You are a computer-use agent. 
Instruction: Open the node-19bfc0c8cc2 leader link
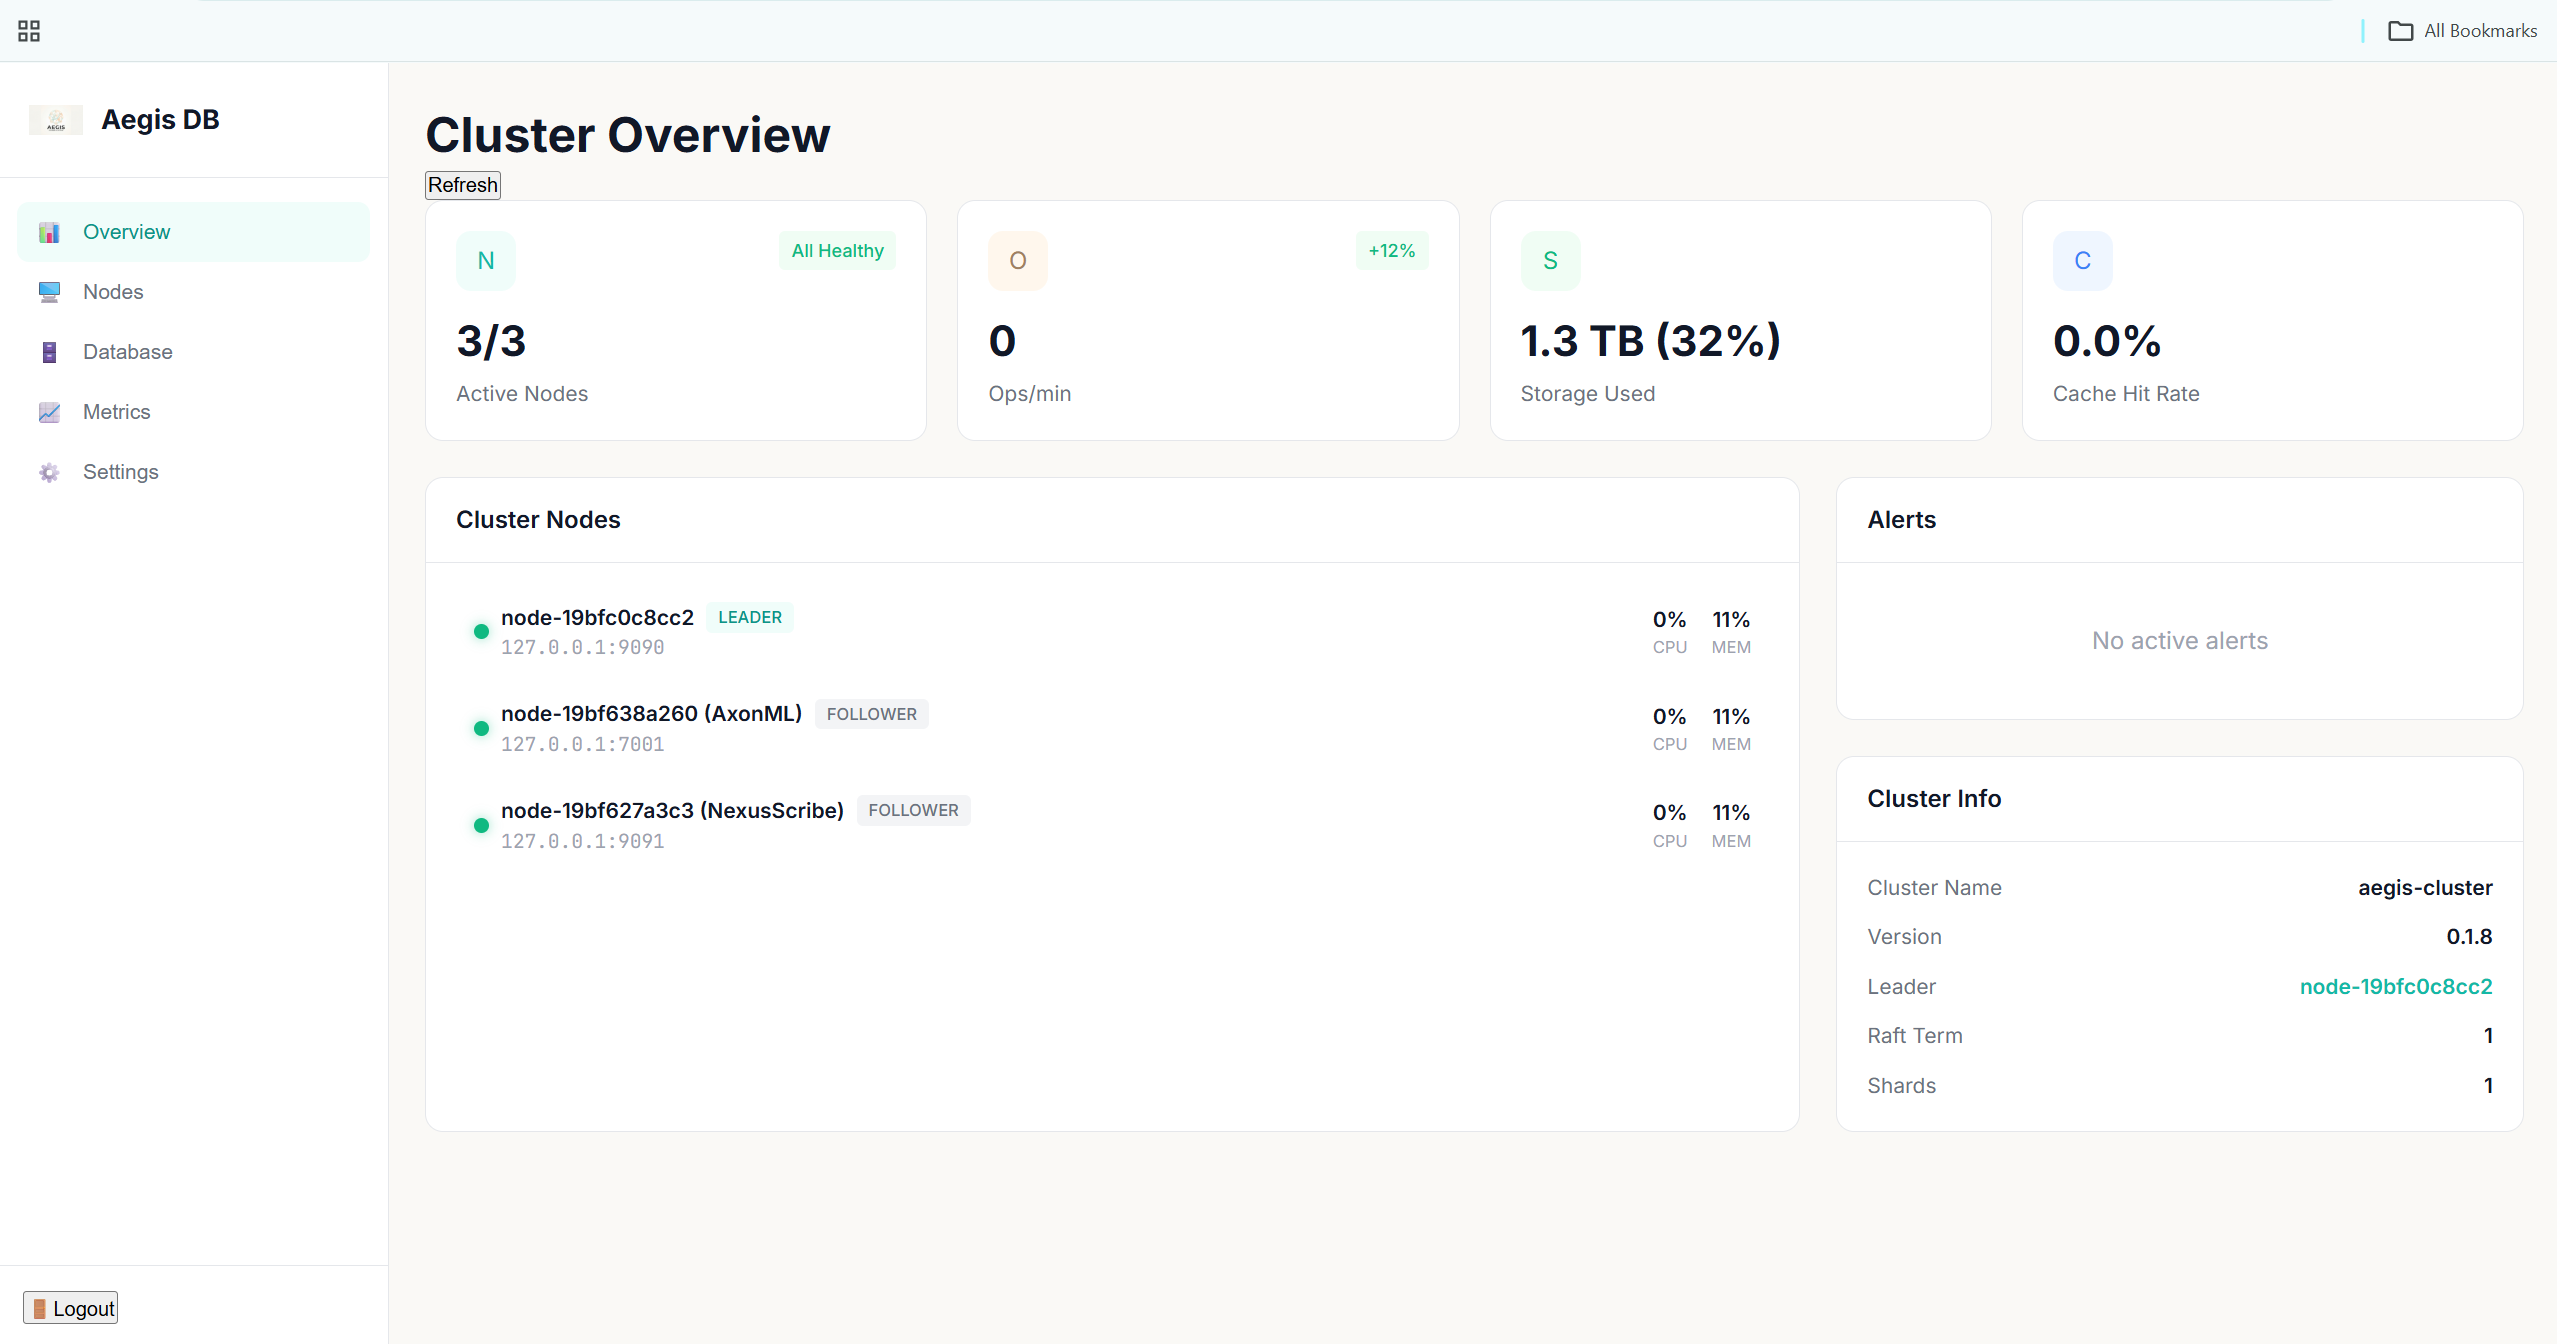(2396, 986)
